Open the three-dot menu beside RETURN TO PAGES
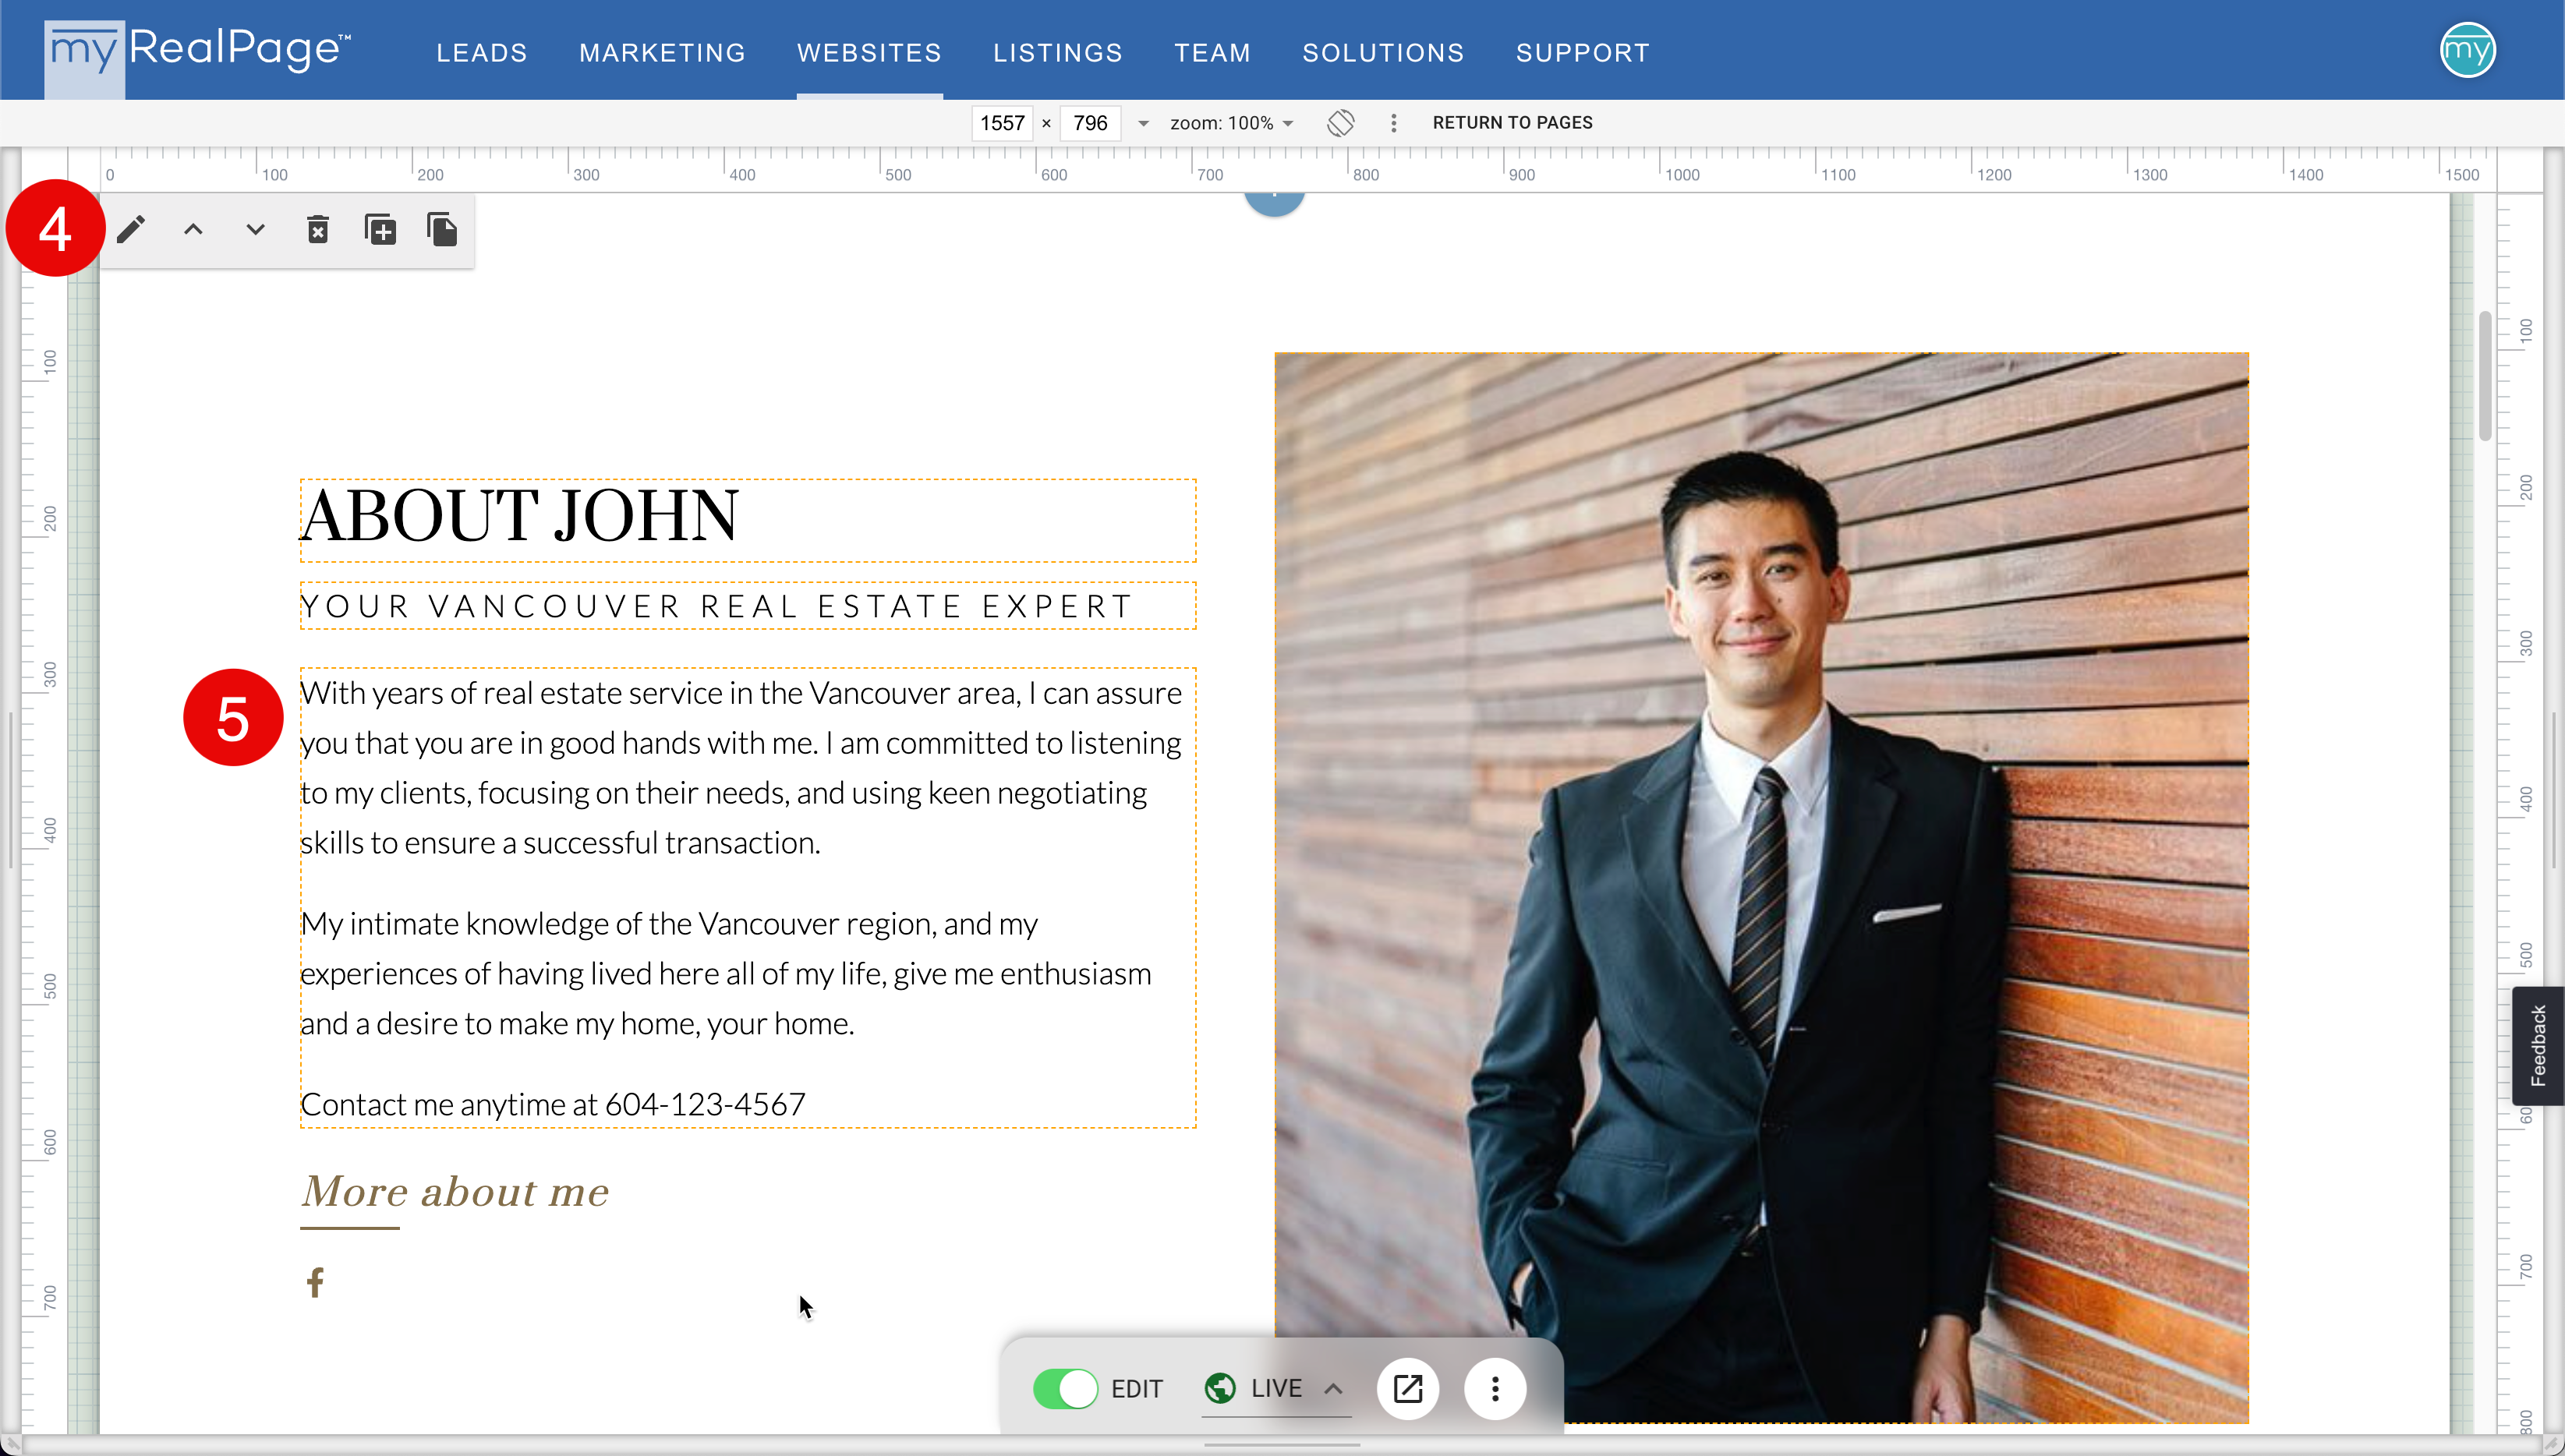This screenshot has height=1456, width=2565. coord(1393,123)
